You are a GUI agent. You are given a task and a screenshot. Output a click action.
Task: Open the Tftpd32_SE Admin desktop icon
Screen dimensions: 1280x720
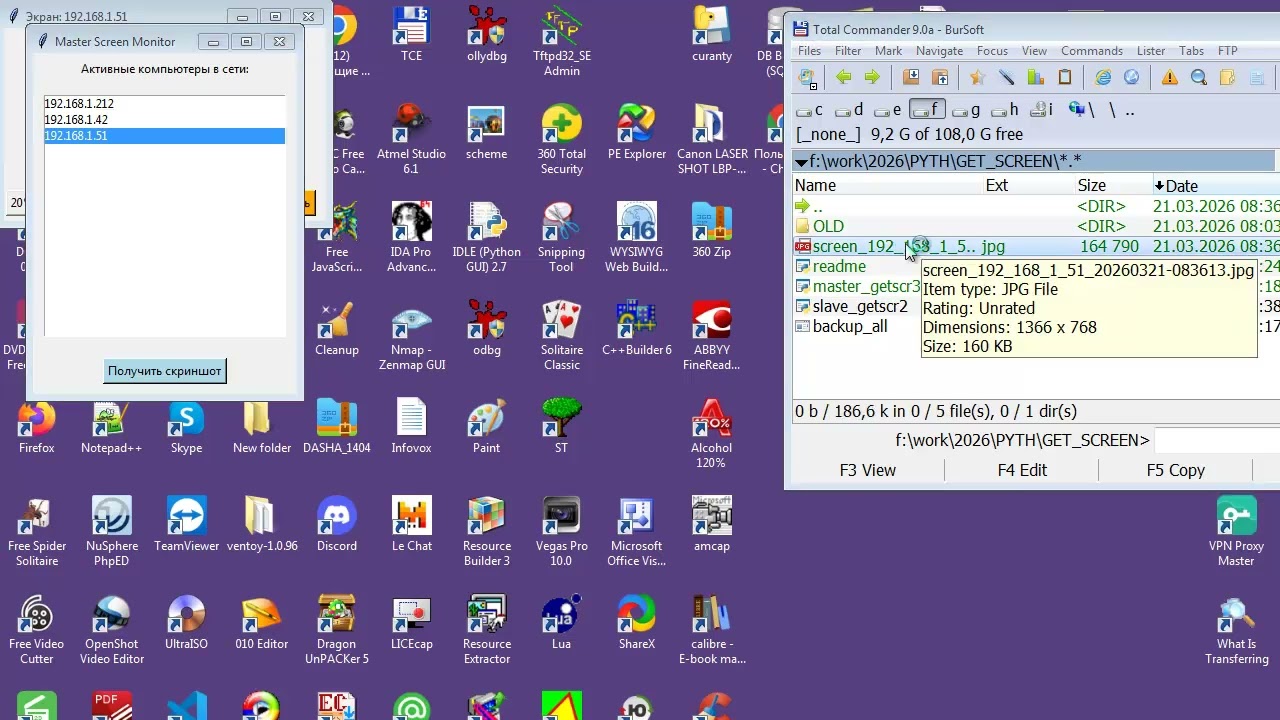[x=562, y=42]
